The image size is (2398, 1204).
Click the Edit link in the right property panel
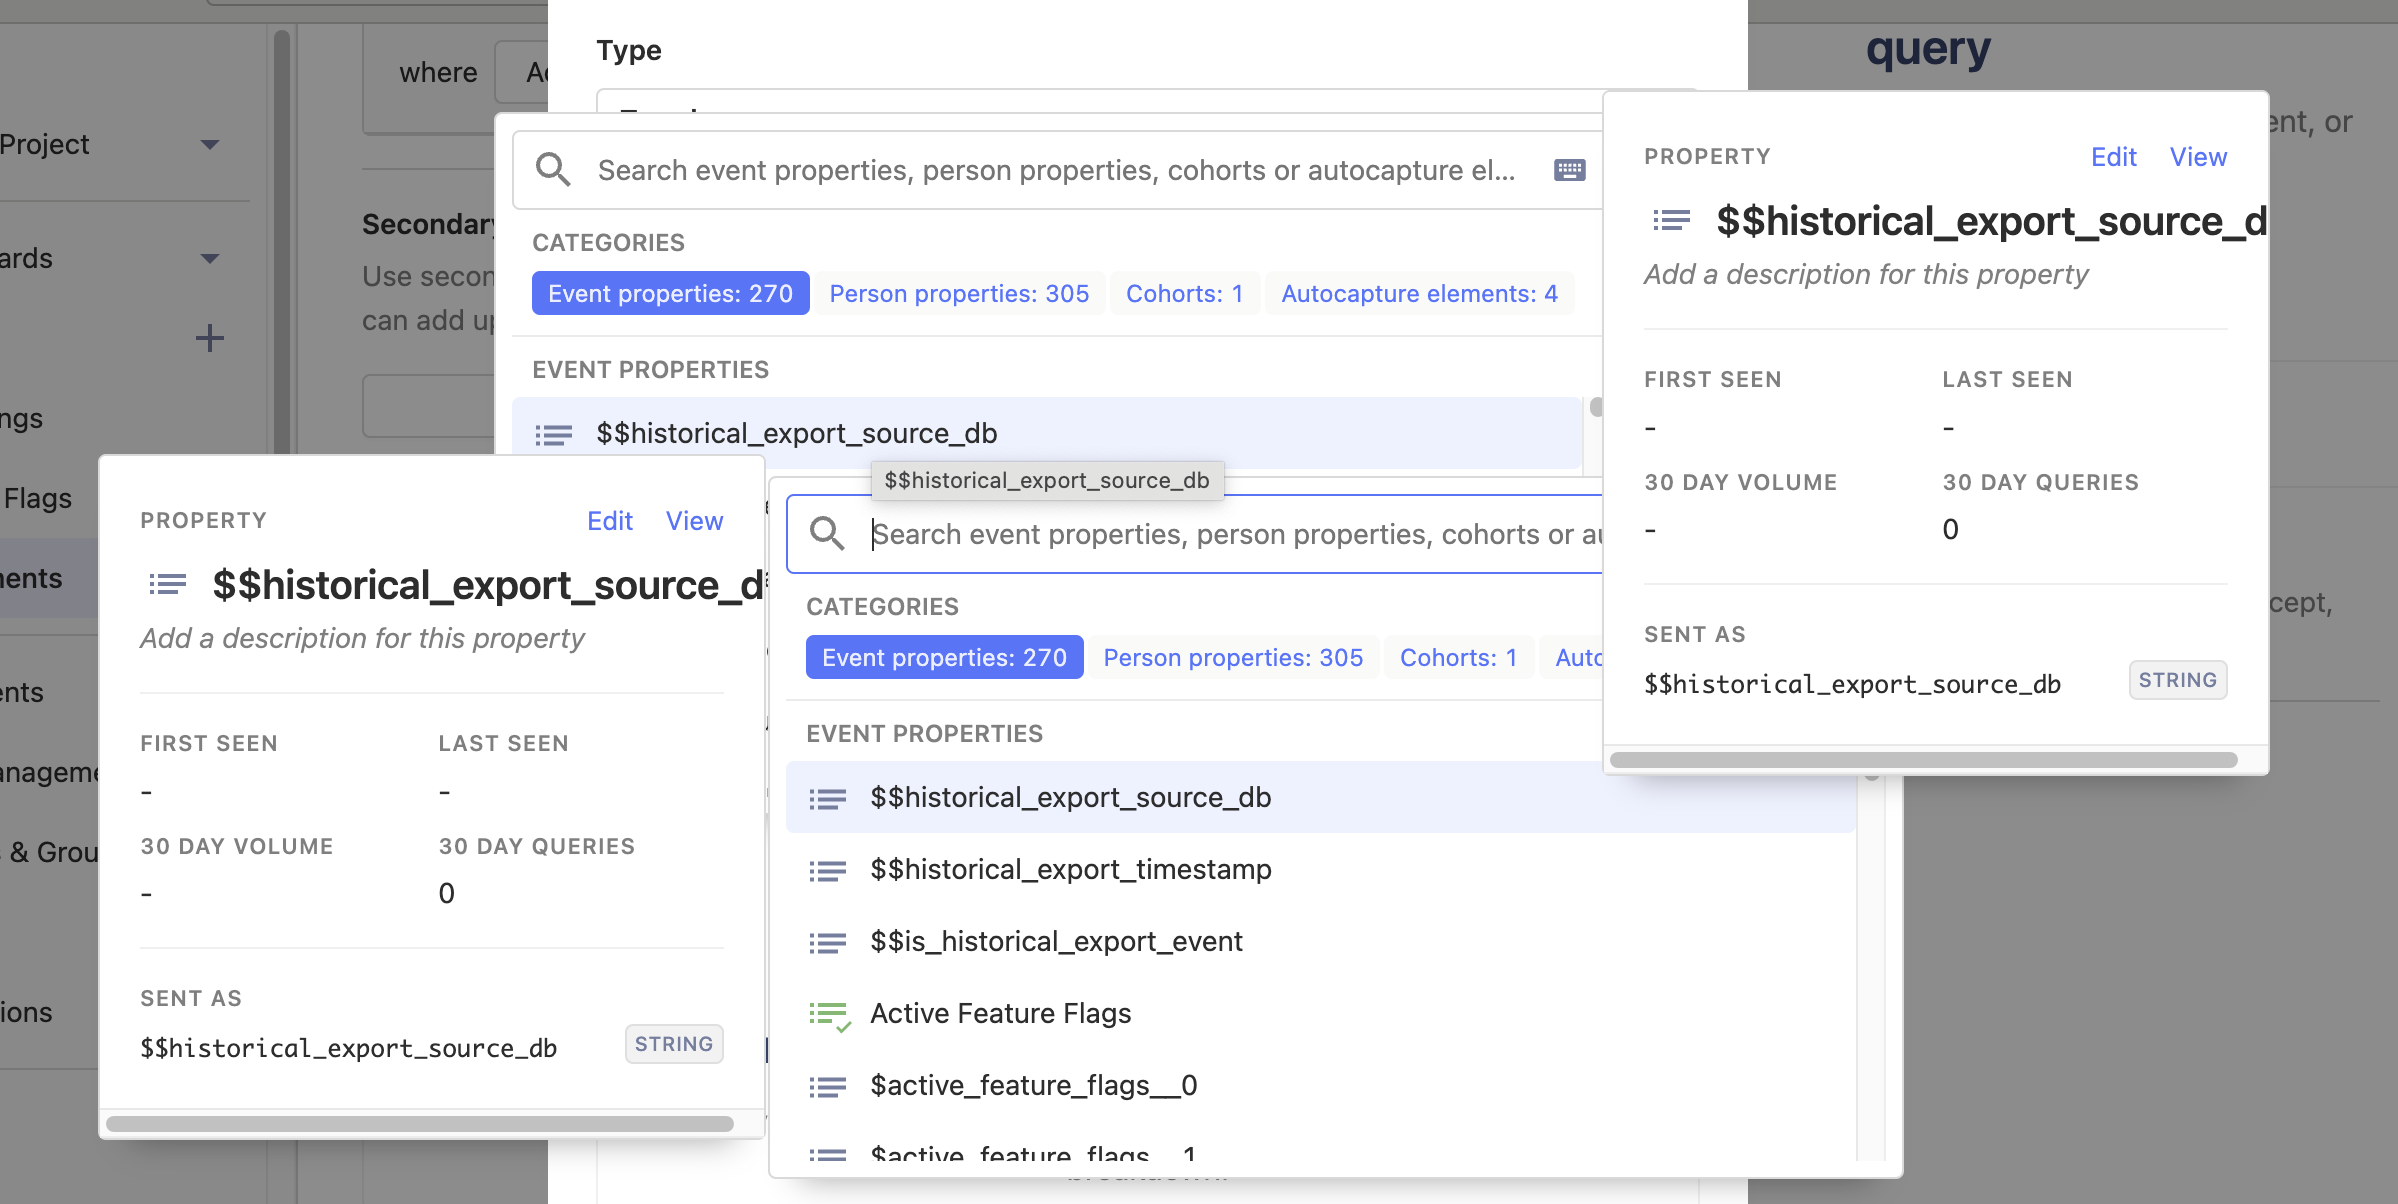click(2113, 157)
